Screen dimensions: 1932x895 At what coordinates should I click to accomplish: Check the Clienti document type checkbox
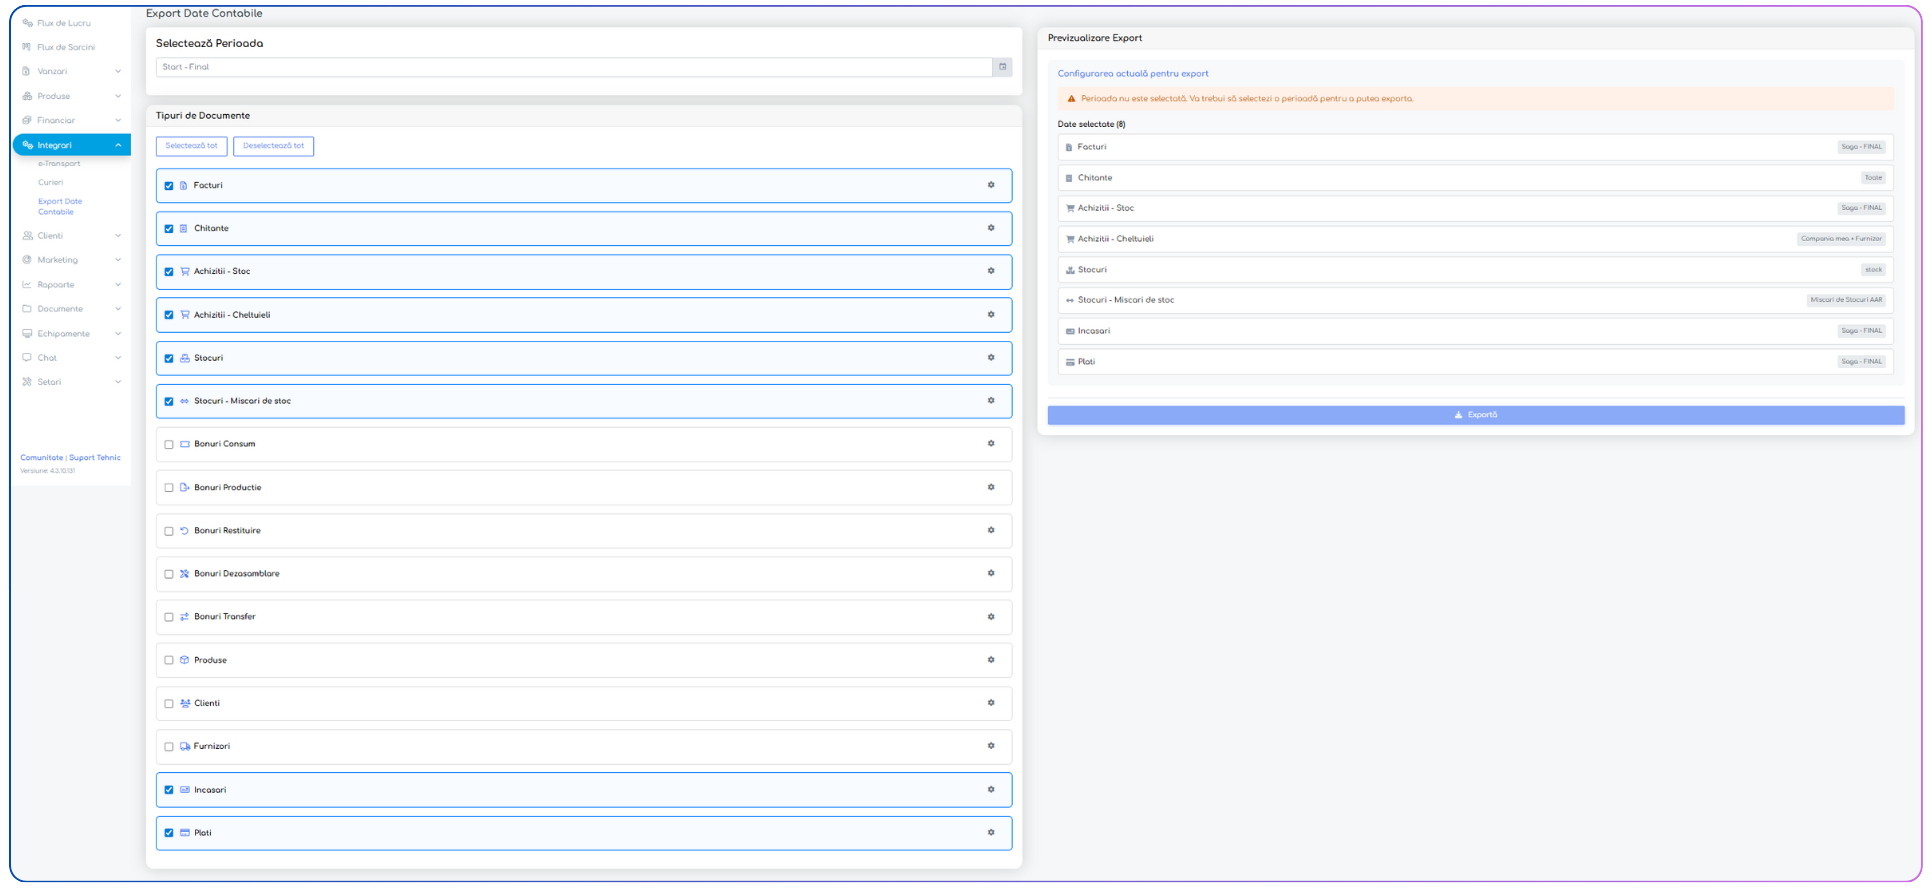pyautogui.click(x=169, y=704)
